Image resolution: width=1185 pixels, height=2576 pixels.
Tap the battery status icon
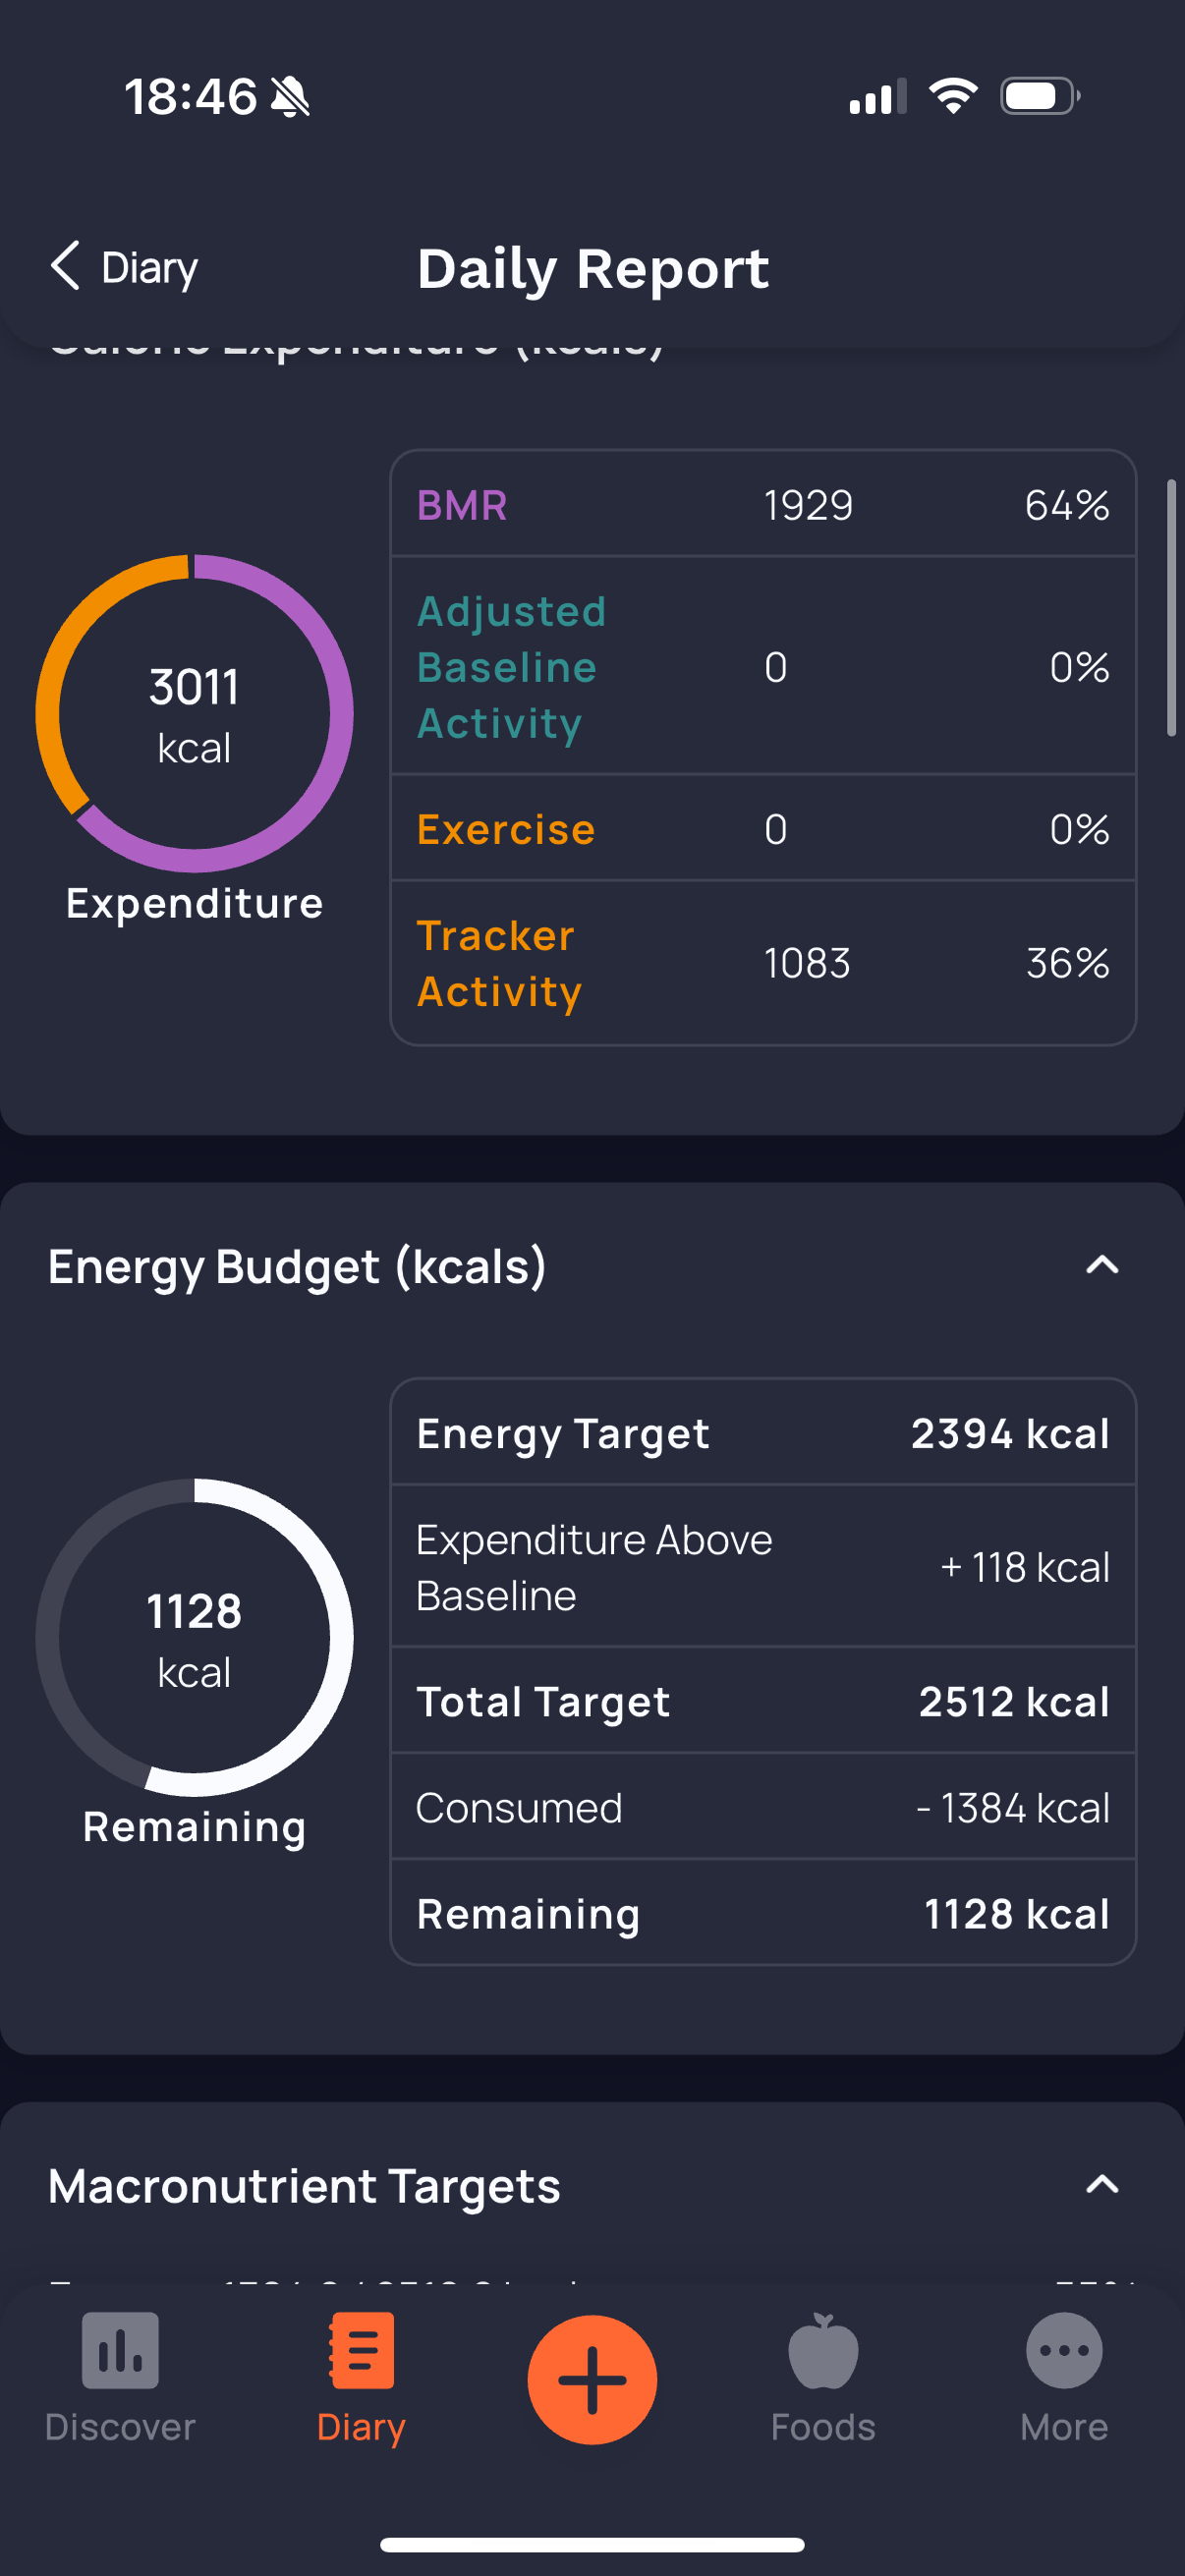(1039, 96)
